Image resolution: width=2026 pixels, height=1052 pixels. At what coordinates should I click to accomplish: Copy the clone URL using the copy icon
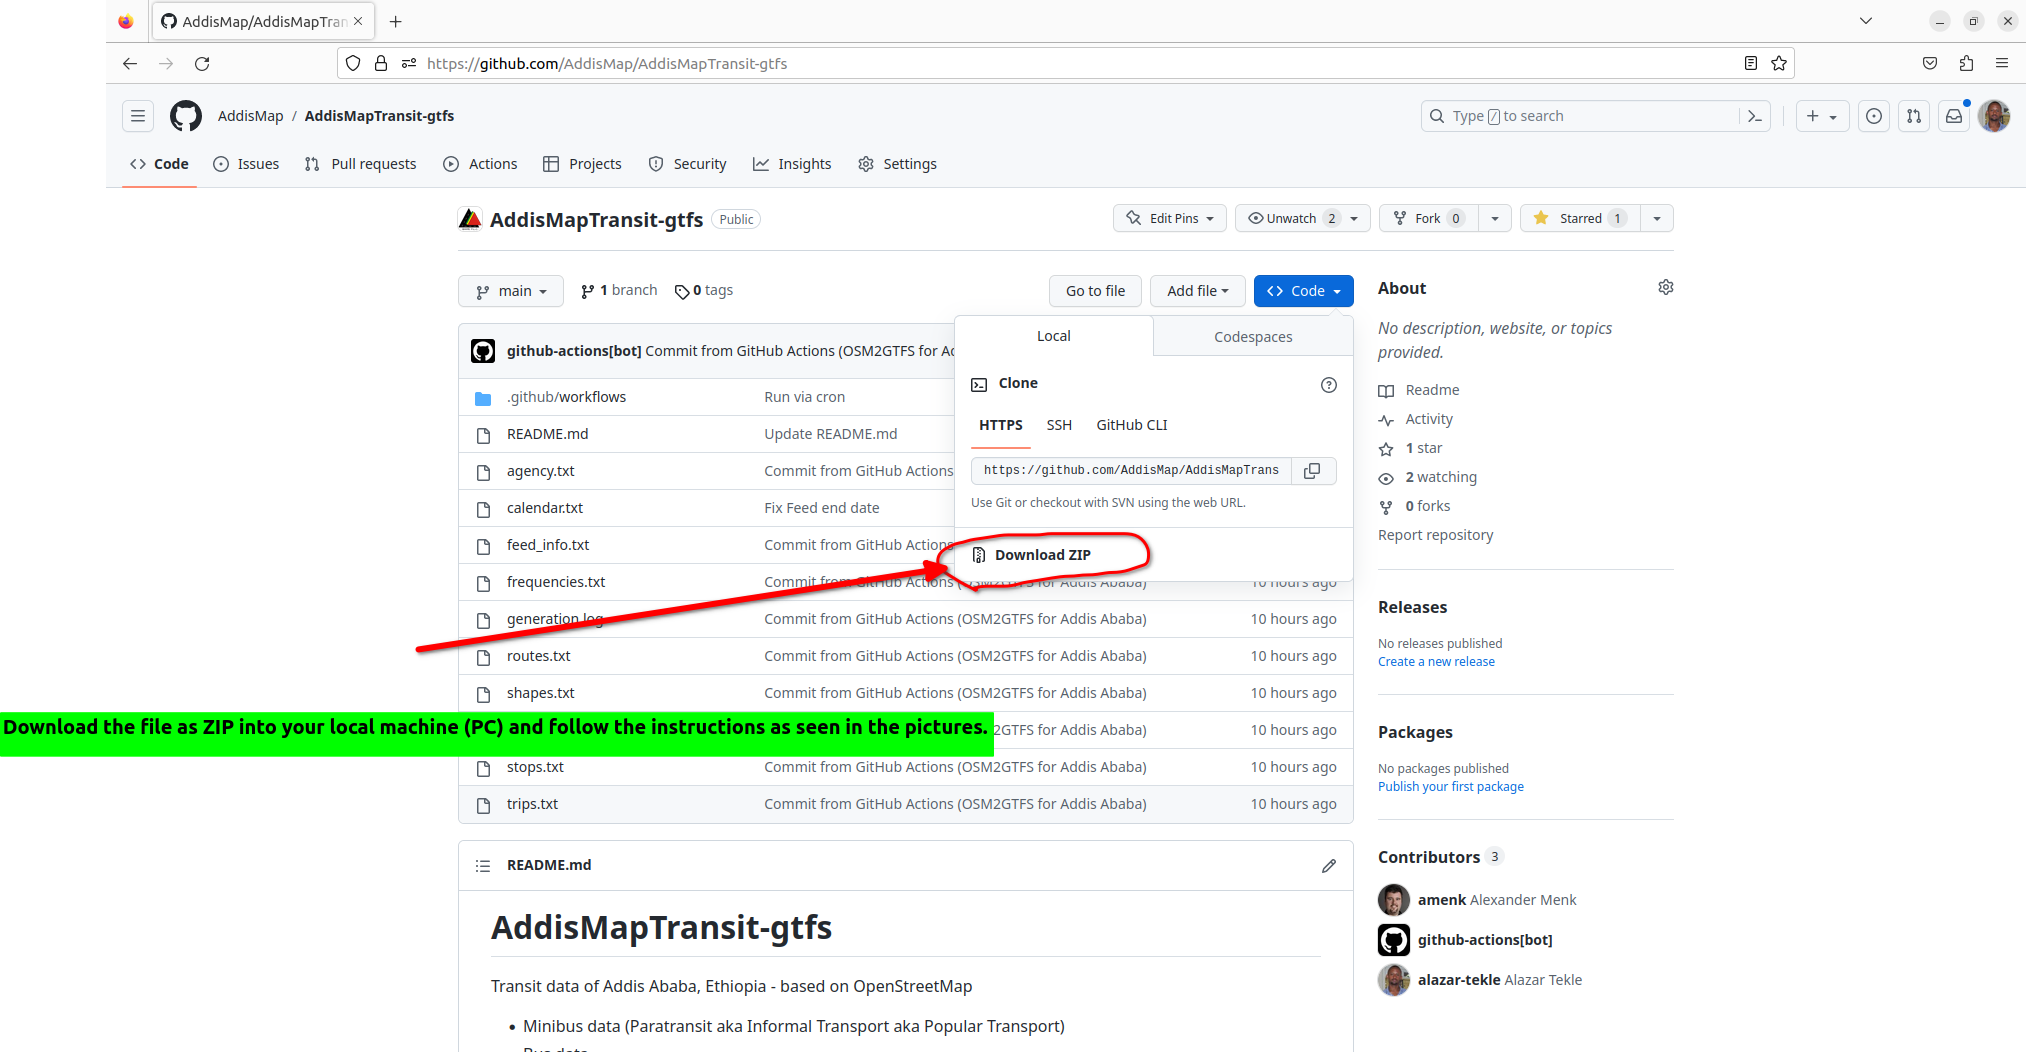click(1313, 470)
